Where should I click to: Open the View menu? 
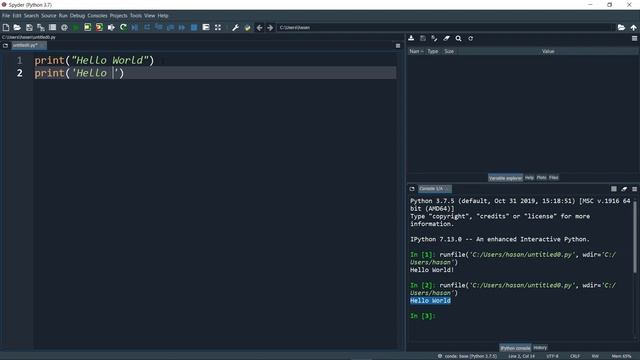click(x=149, y=16)
